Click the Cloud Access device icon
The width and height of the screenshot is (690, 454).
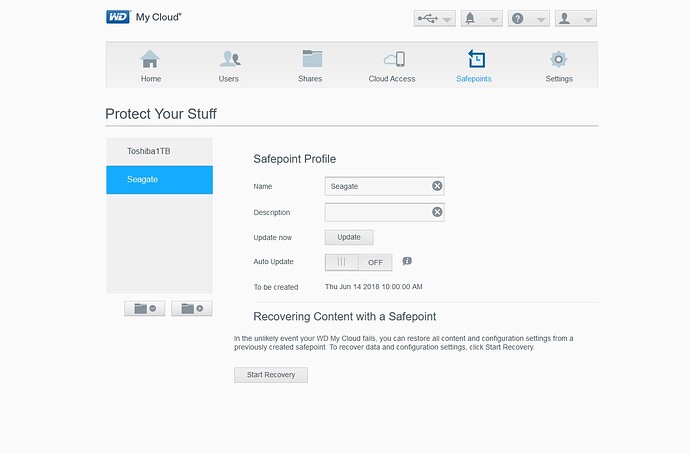pos(394,59)
